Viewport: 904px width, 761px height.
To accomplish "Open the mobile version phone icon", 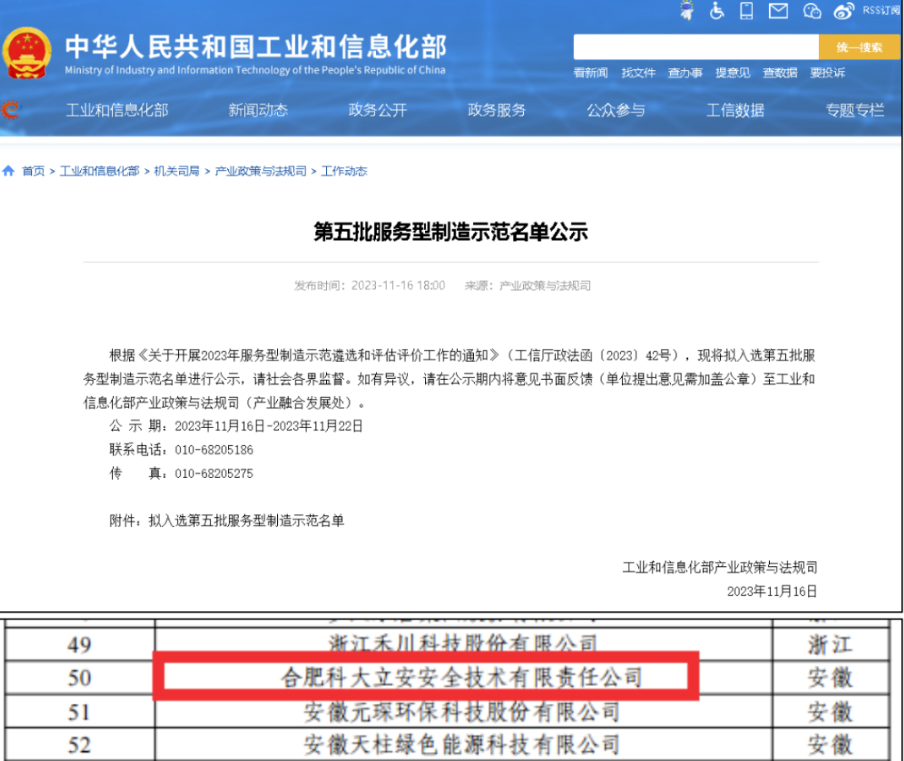I will coord(746,11).
